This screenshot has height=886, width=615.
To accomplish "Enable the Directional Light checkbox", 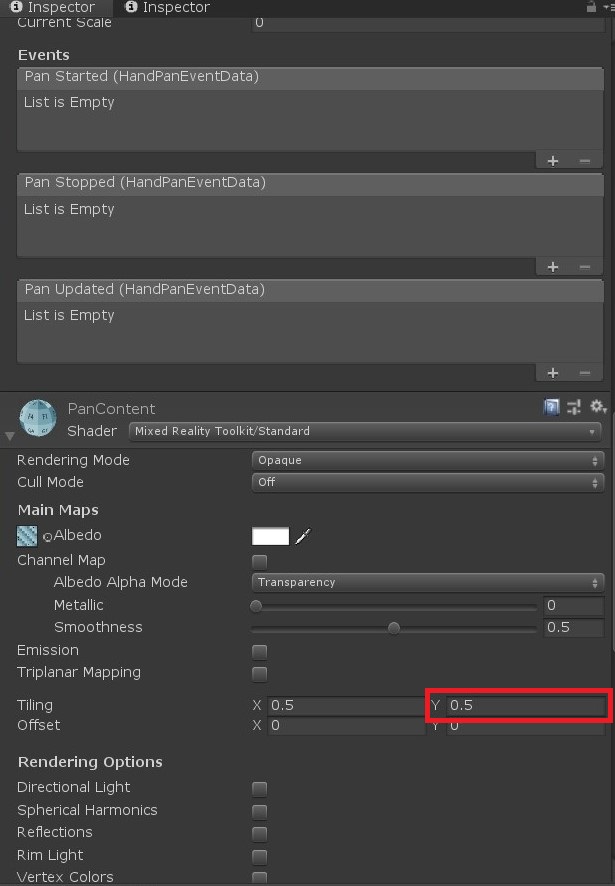I will click(259, 789).
